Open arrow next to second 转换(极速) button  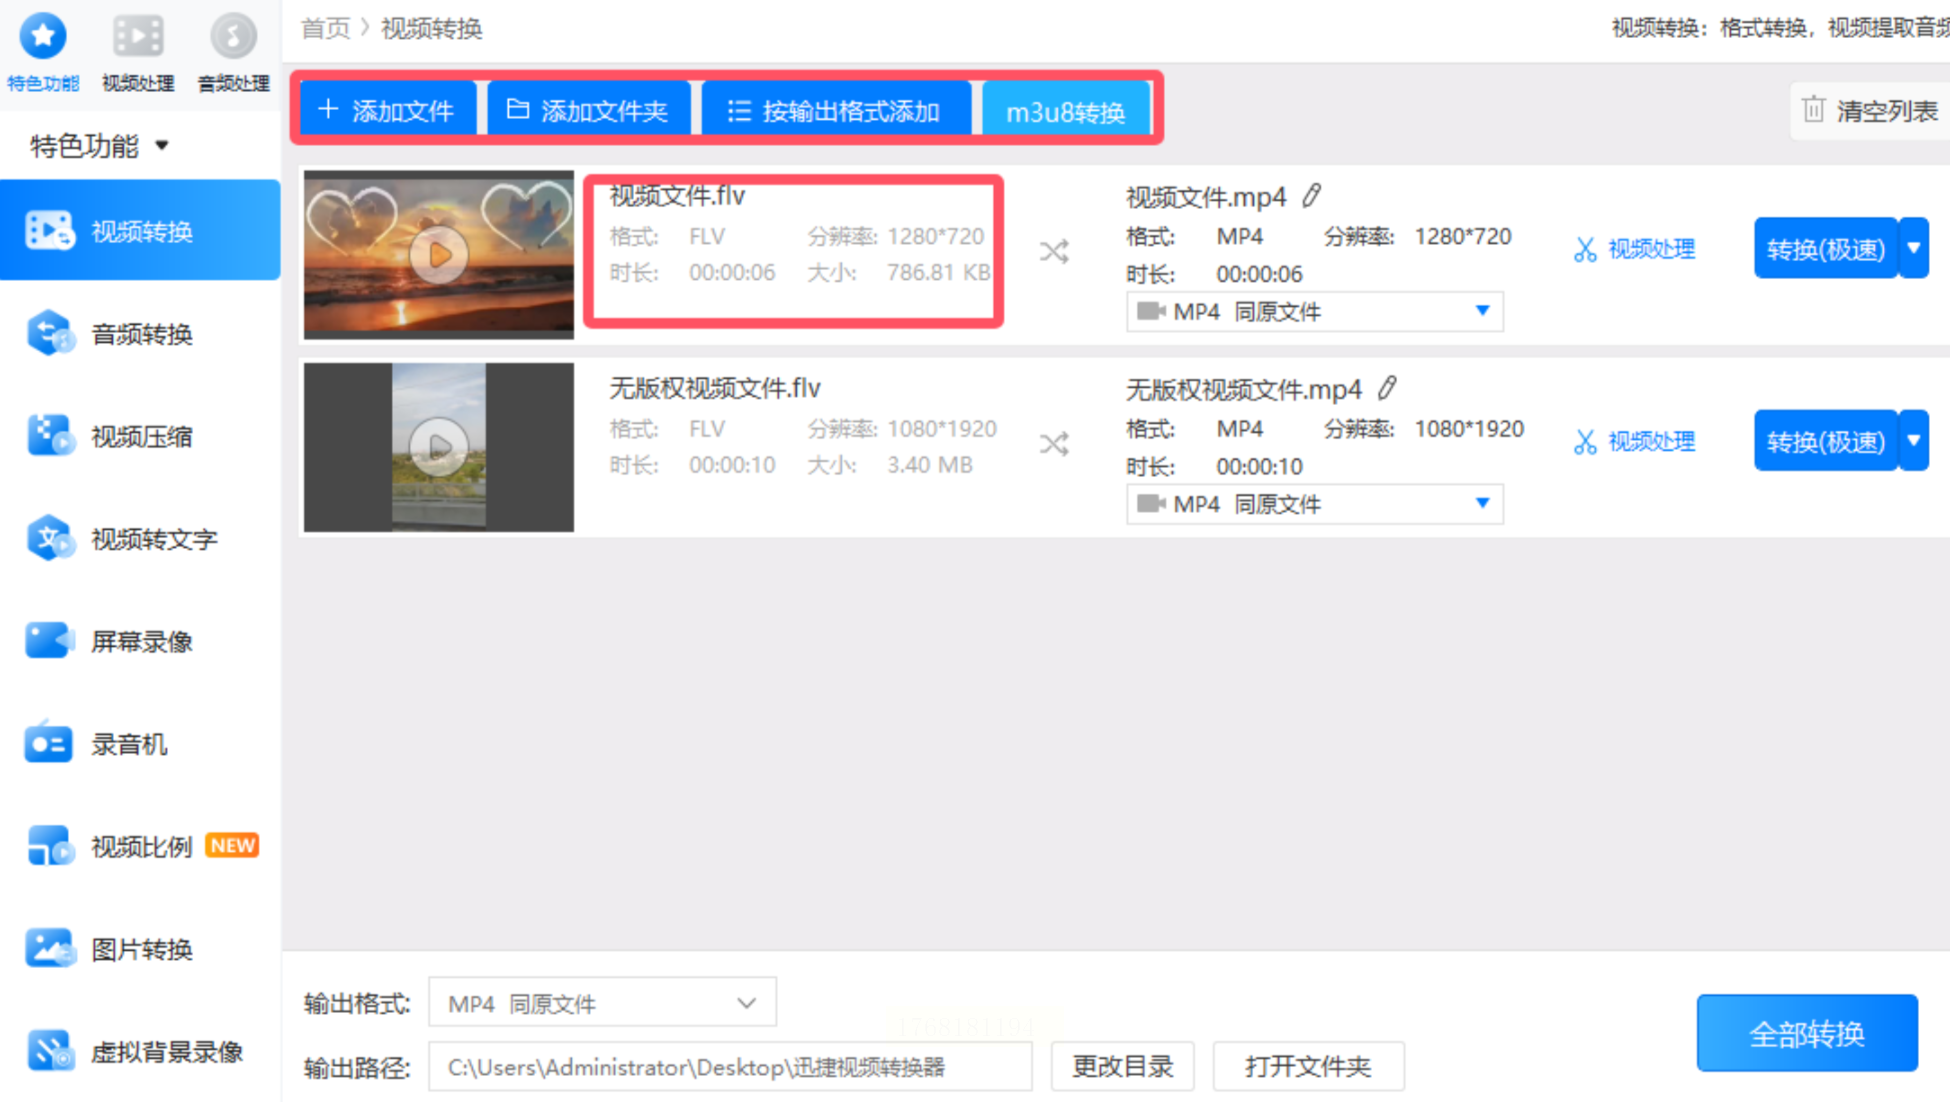1914,440
